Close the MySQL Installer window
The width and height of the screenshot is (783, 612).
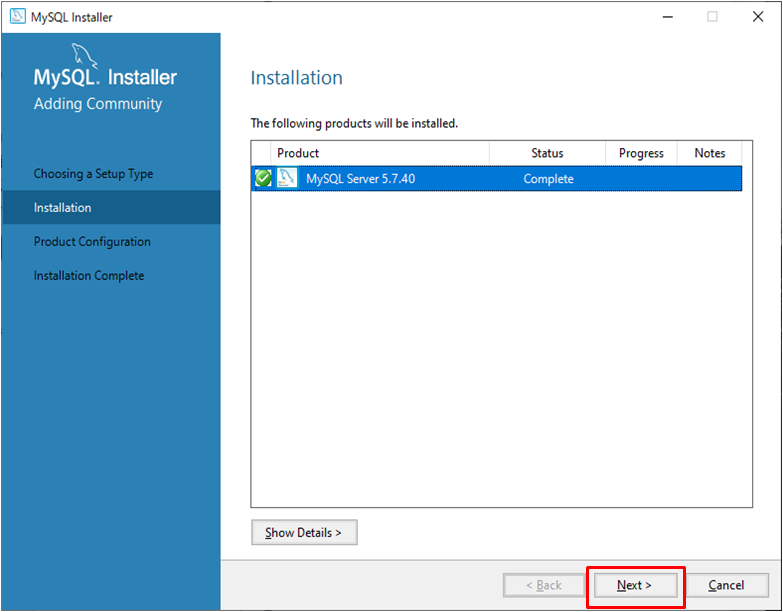coord(758,16)
